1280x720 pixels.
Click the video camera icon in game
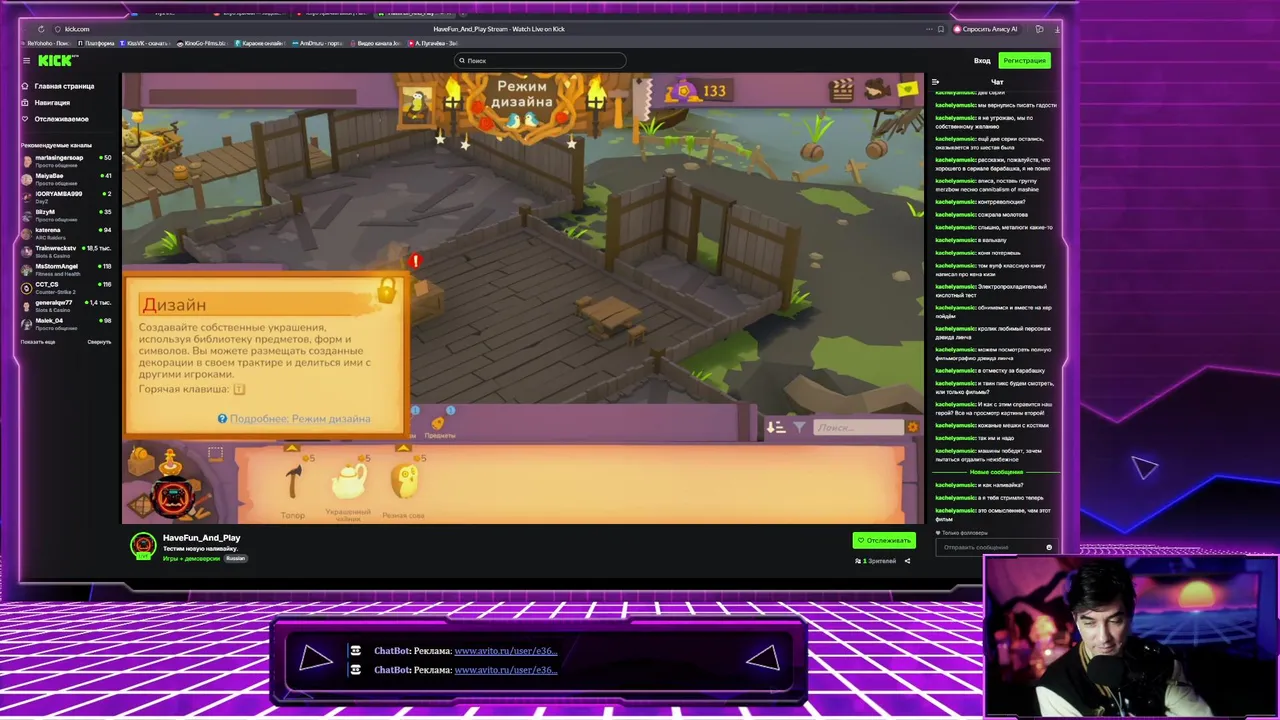[x=876, y=89]
